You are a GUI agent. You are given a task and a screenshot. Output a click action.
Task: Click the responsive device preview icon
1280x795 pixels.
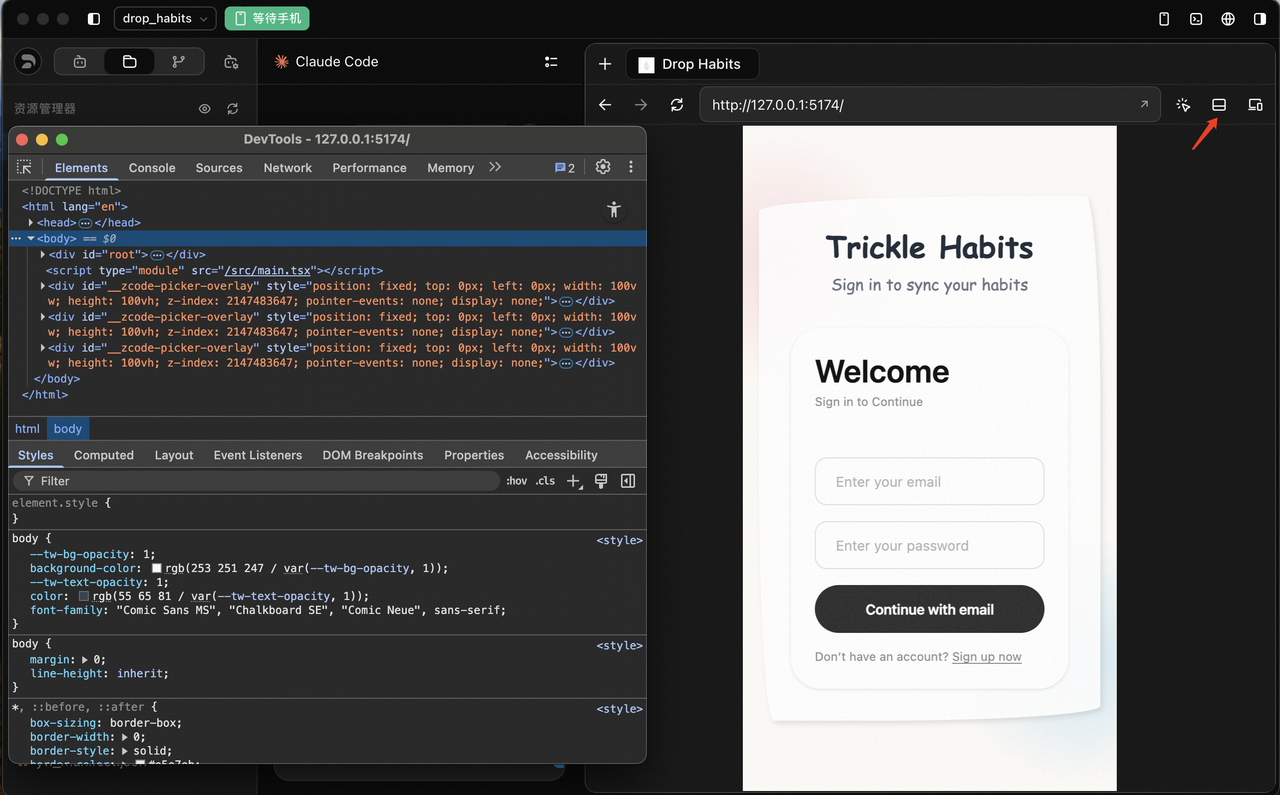click(x=1255, y=105)
